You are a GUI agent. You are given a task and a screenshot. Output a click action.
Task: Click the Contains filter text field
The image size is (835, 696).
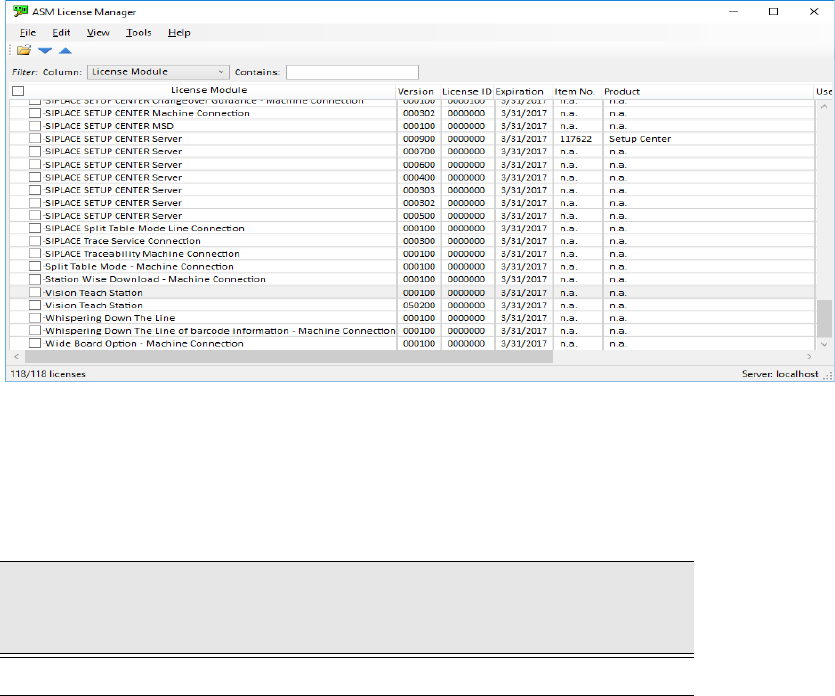[x=352, y=72]
